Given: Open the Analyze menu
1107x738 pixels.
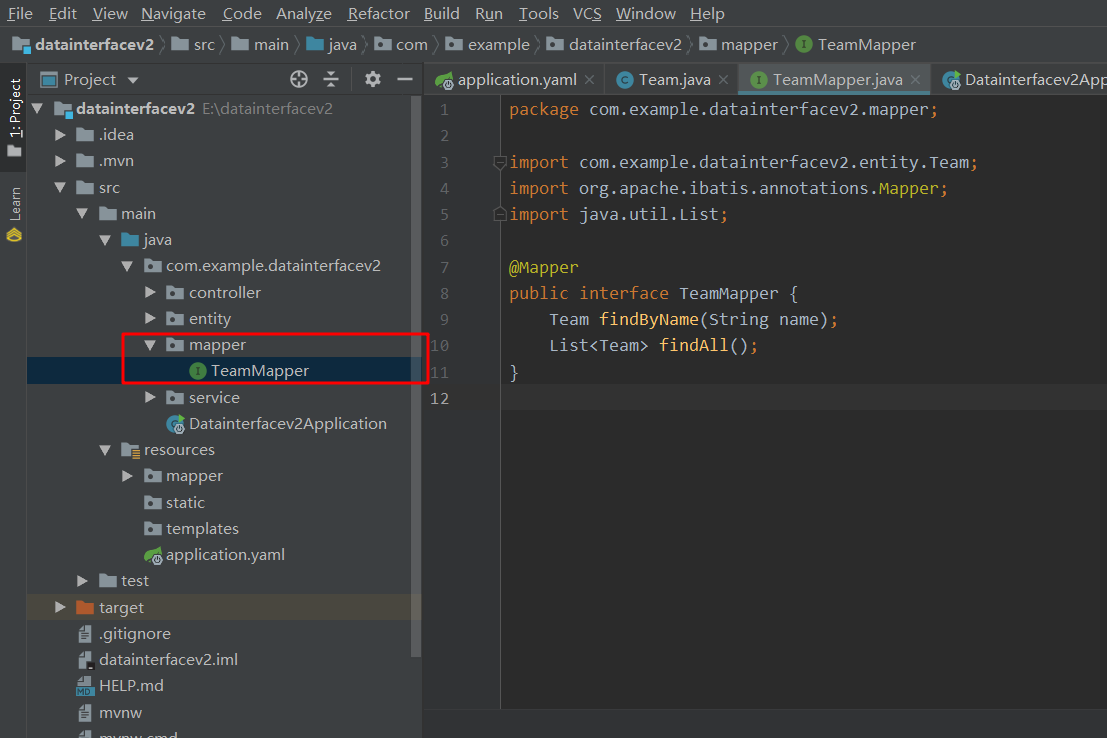Looking at the screenshot, I should click(304, 13).
